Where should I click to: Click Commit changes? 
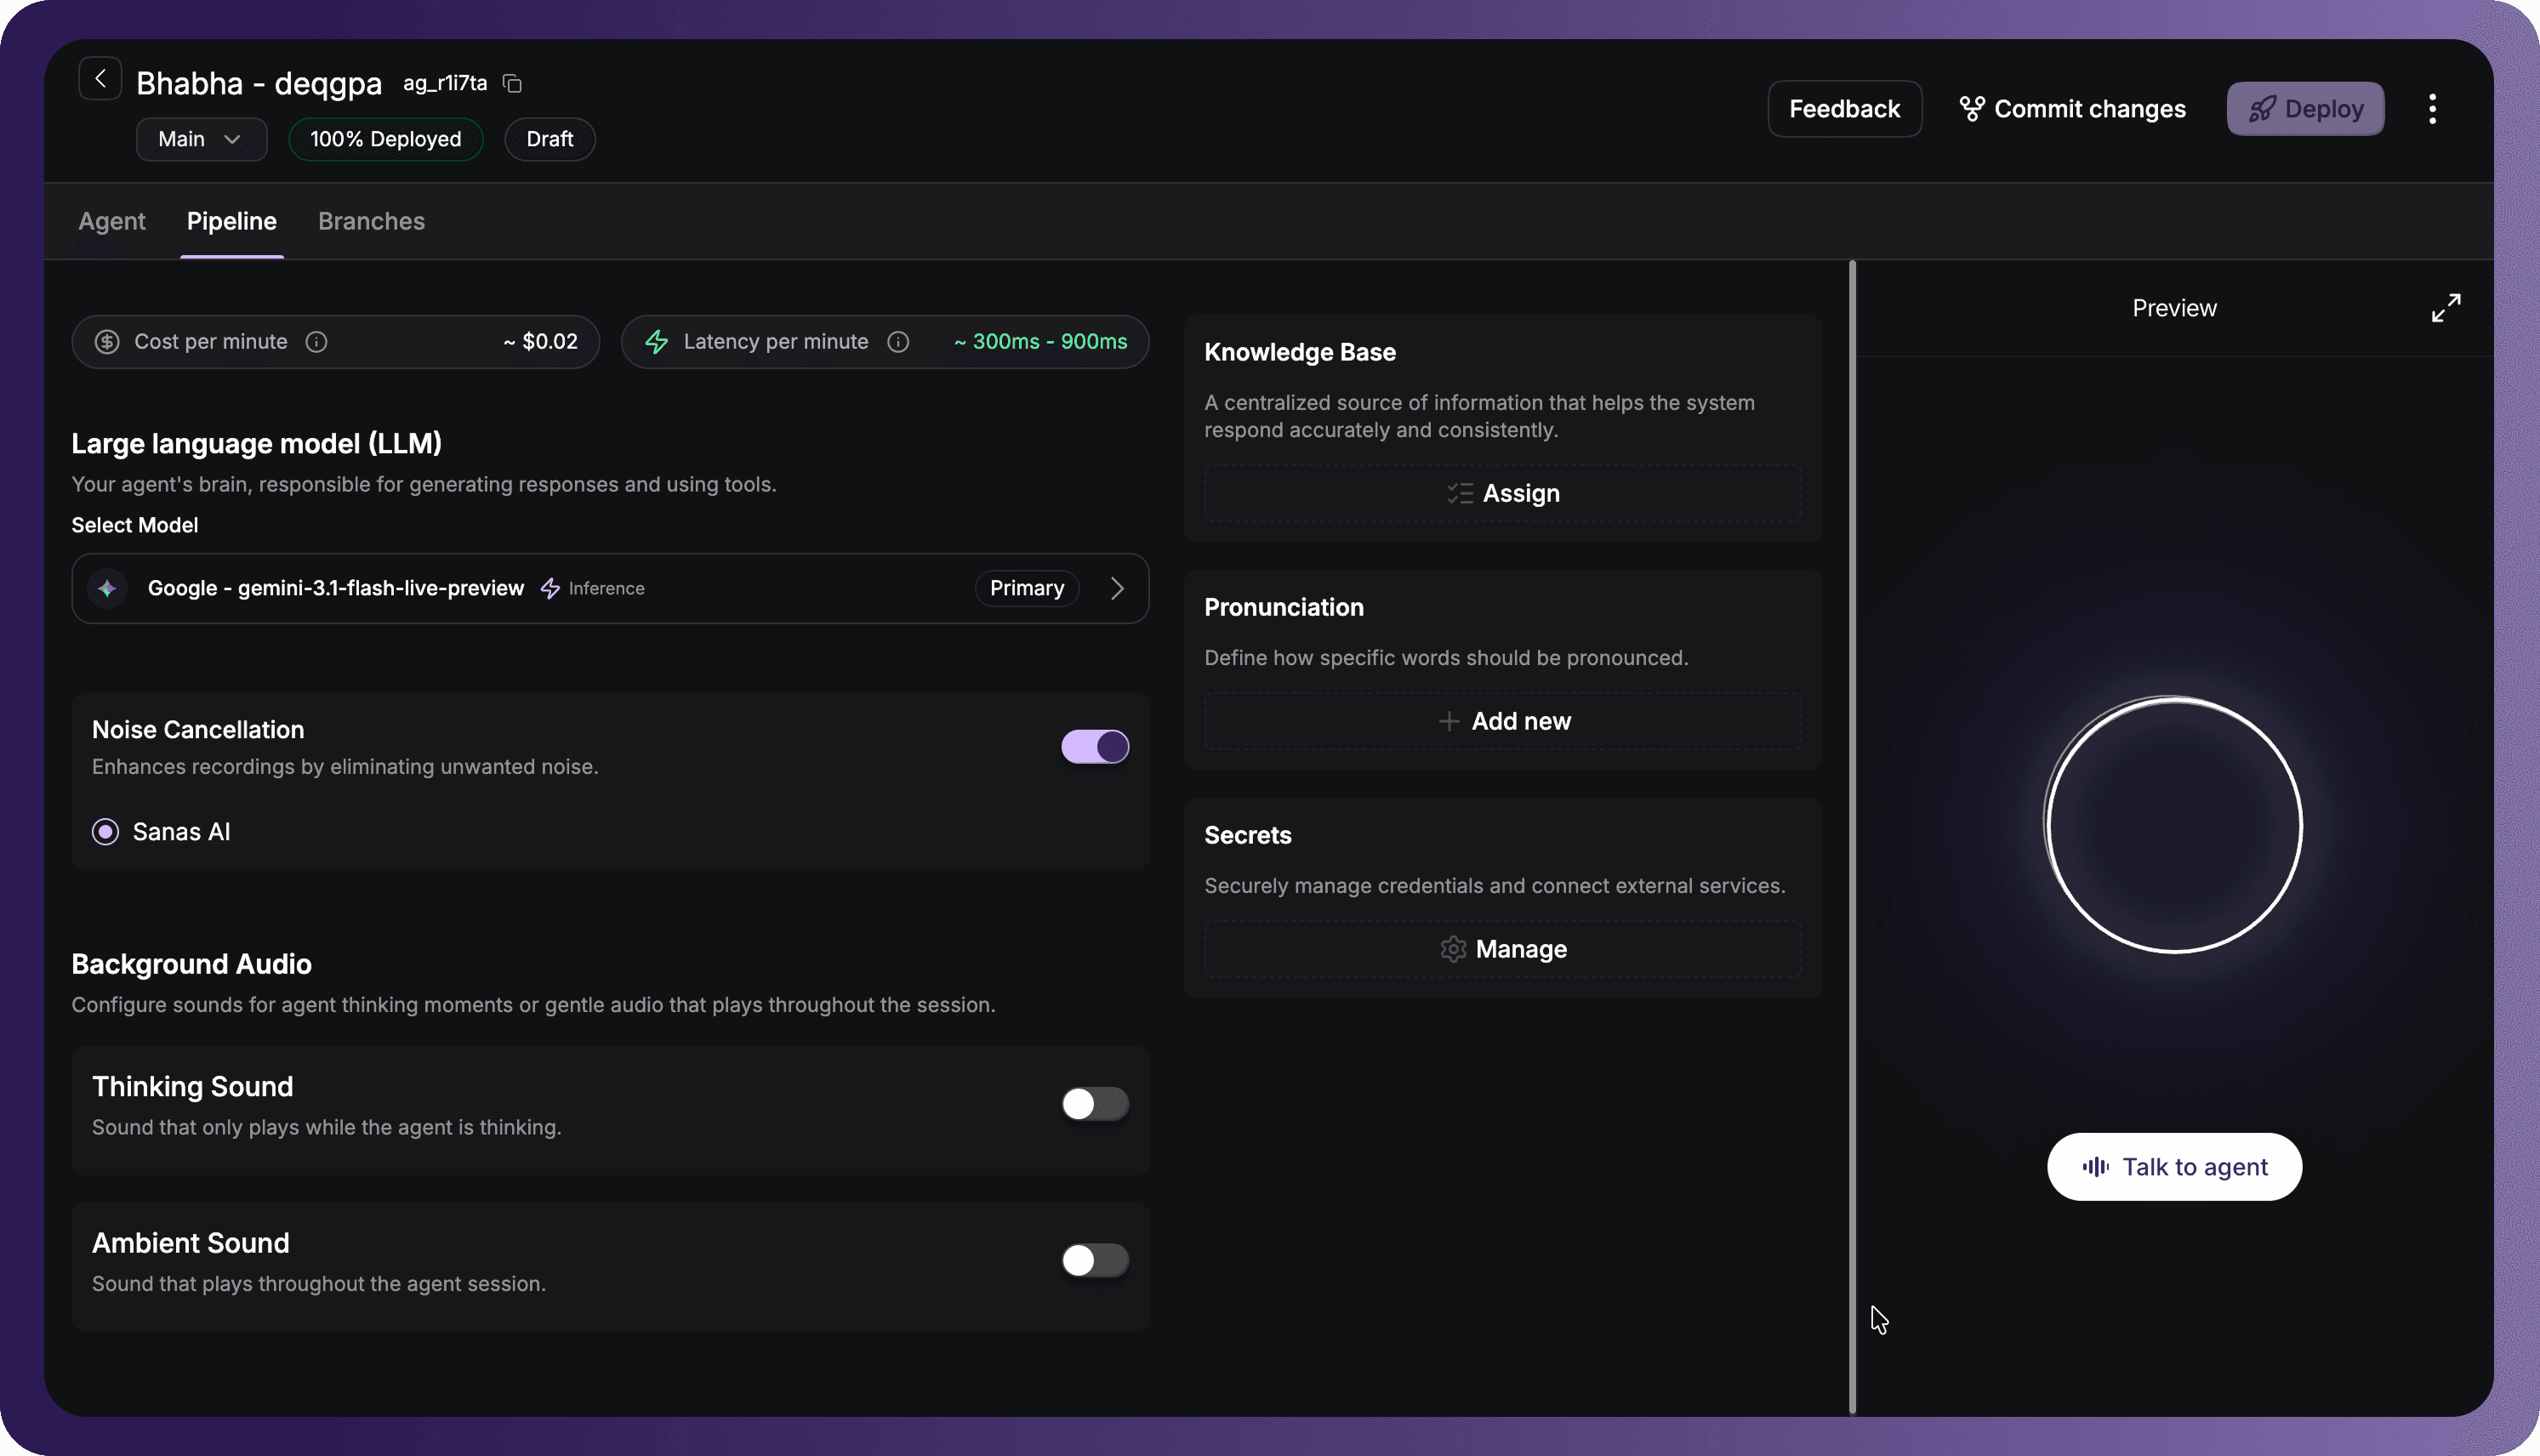click(2072, 109)
